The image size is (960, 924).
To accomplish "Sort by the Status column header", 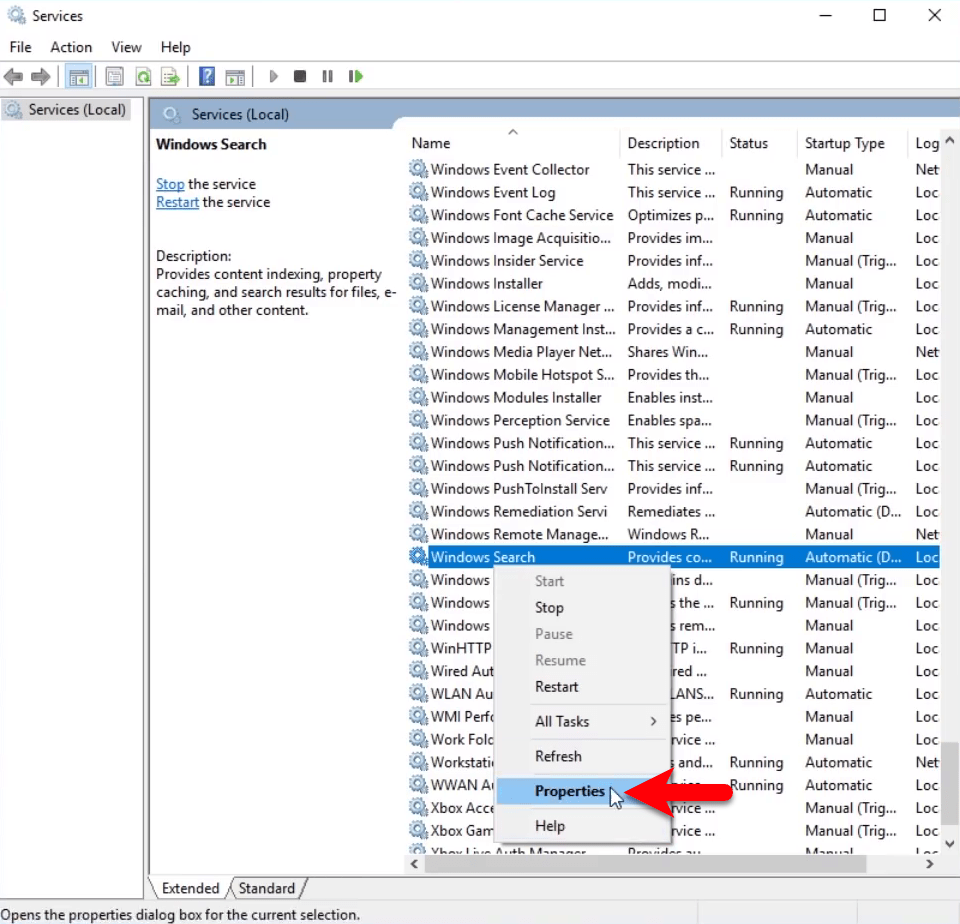I will click(760, 143).
